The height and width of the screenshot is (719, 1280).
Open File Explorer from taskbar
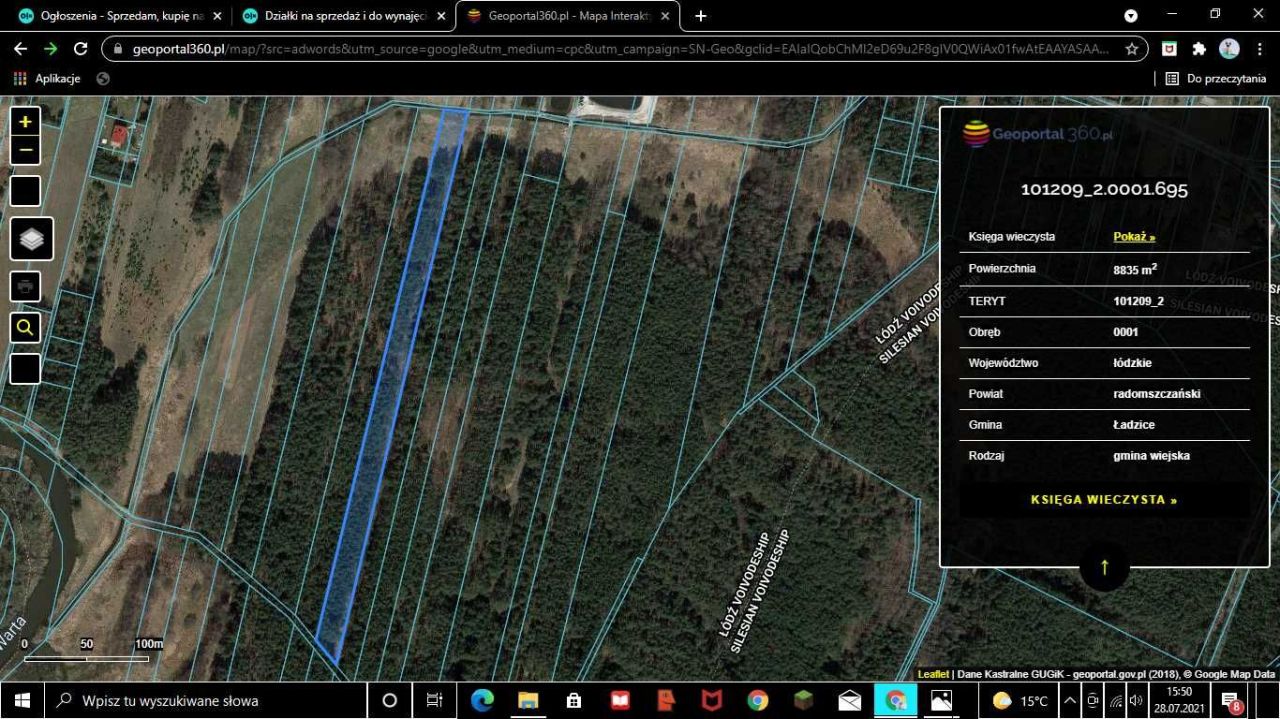click(528, 700)
